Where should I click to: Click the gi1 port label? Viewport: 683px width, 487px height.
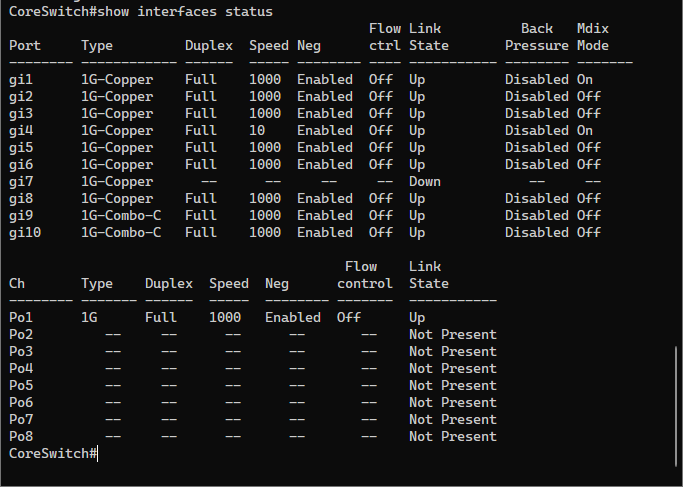pos(21,79)
